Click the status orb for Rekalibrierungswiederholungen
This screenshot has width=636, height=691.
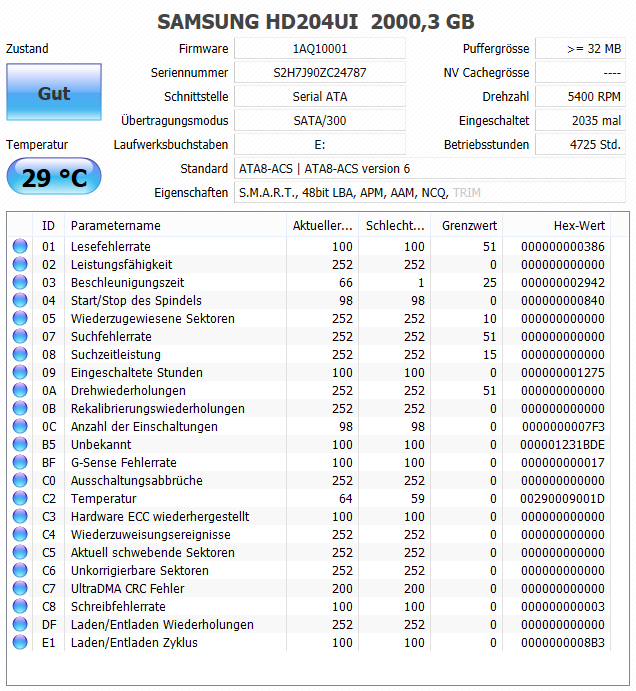20,408
